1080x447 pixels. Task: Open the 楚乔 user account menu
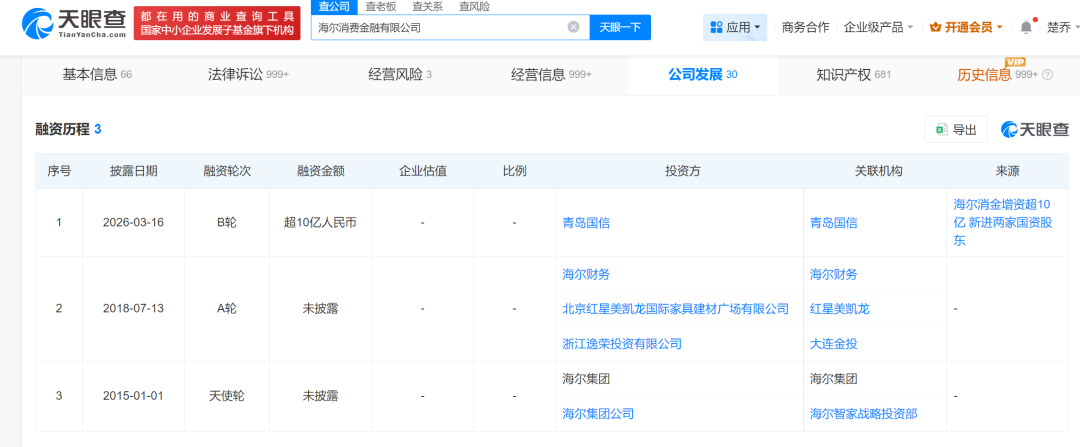tap(1062, 28)
